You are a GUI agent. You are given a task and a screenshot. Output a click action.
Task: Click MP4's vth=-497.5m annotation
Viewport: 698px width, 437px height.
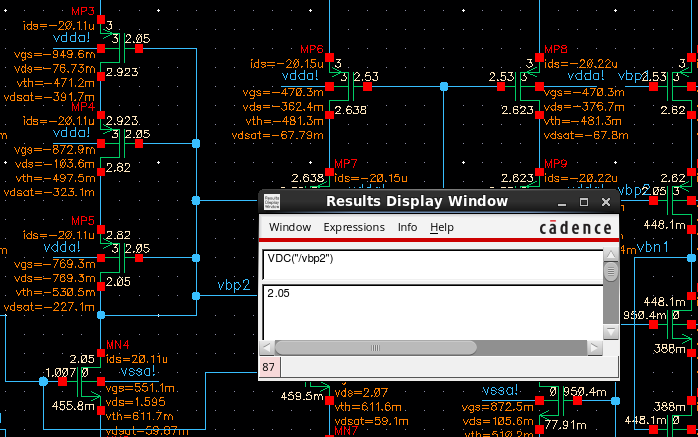(56, 178)
